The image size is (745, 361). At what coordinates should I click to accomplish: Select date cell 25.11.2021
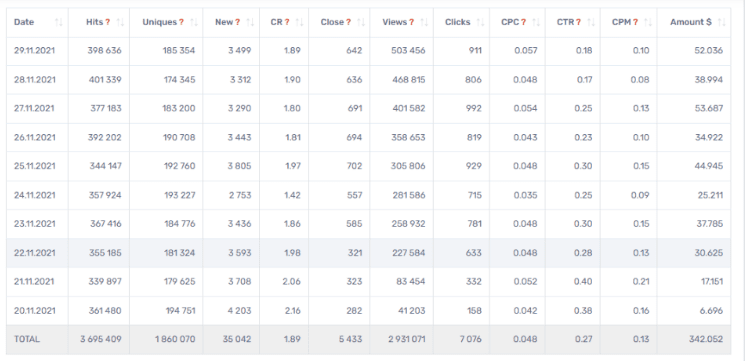(35, 166)
